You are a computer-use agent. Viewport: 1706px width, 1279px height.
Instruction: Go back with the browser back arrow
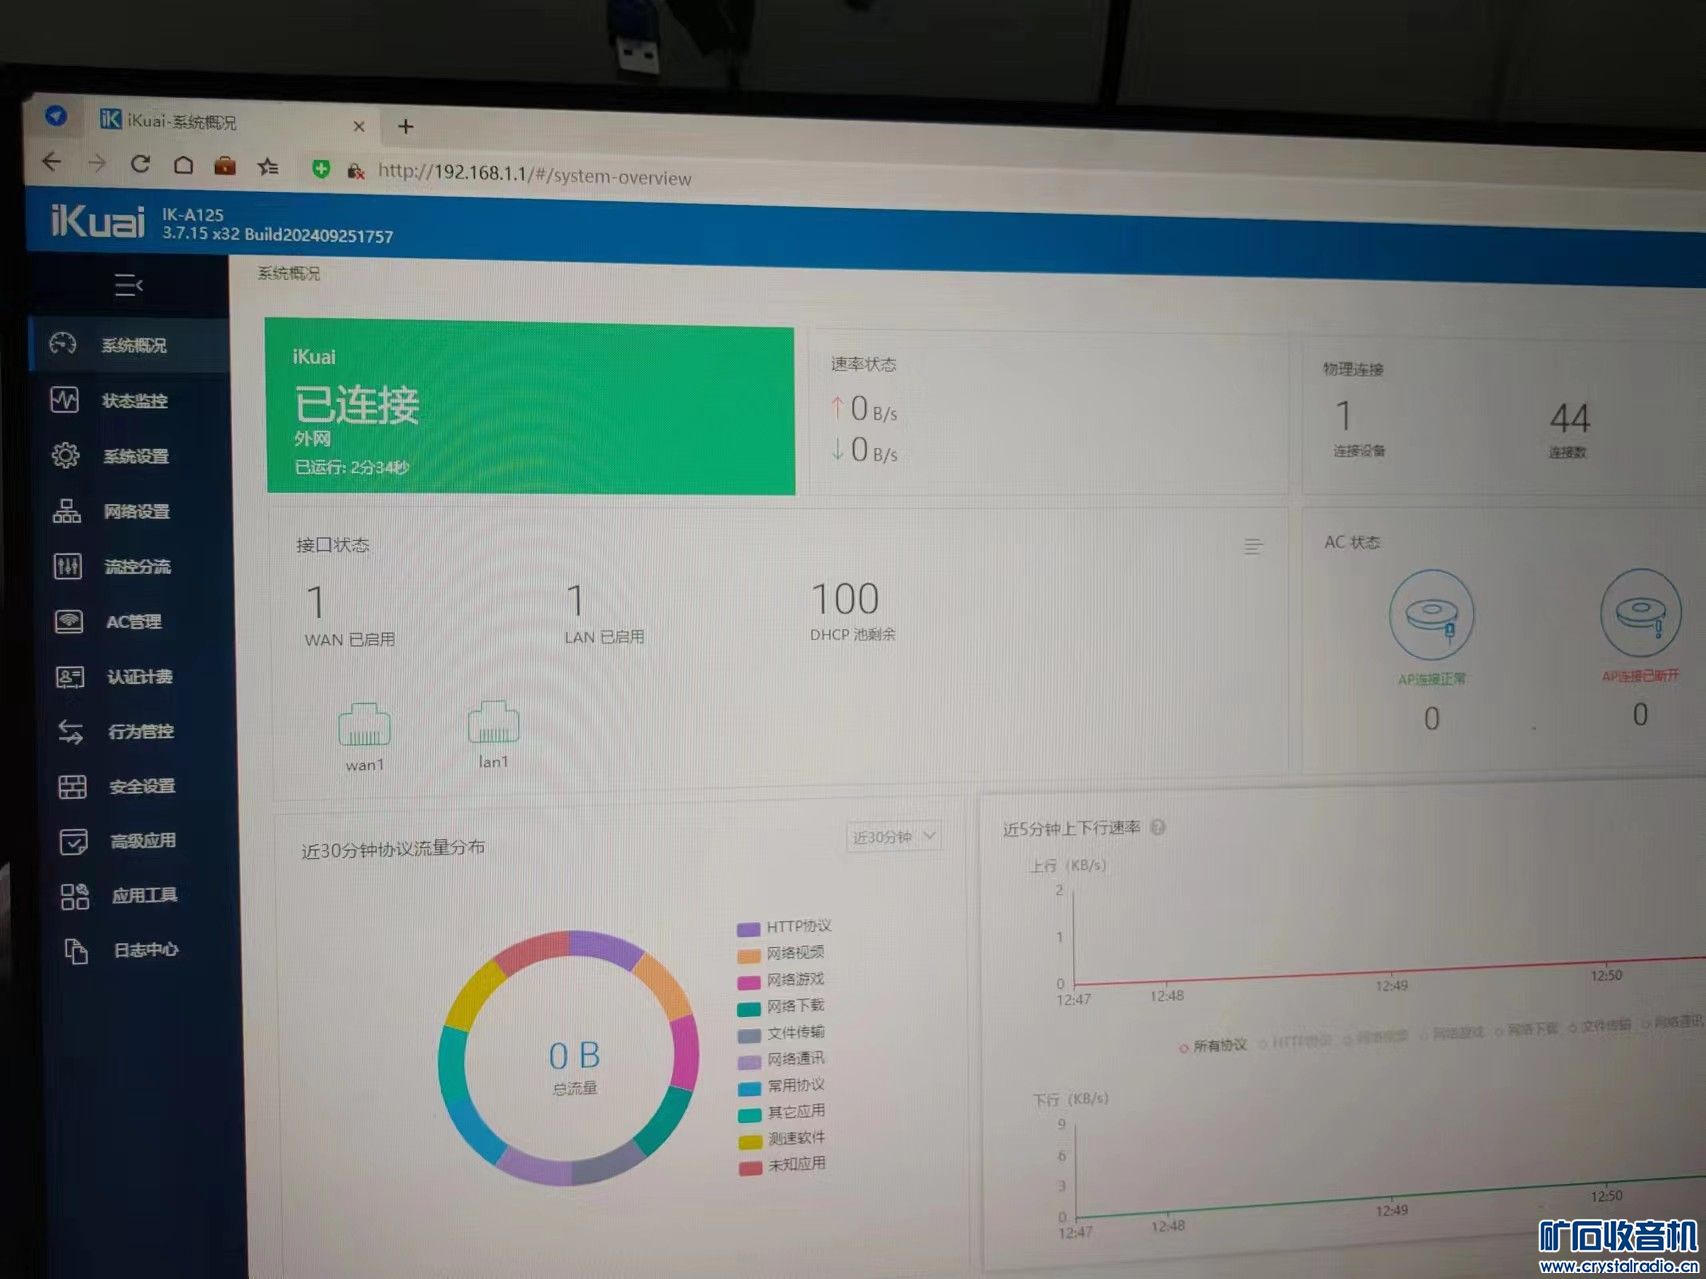(x=52, y=161)
